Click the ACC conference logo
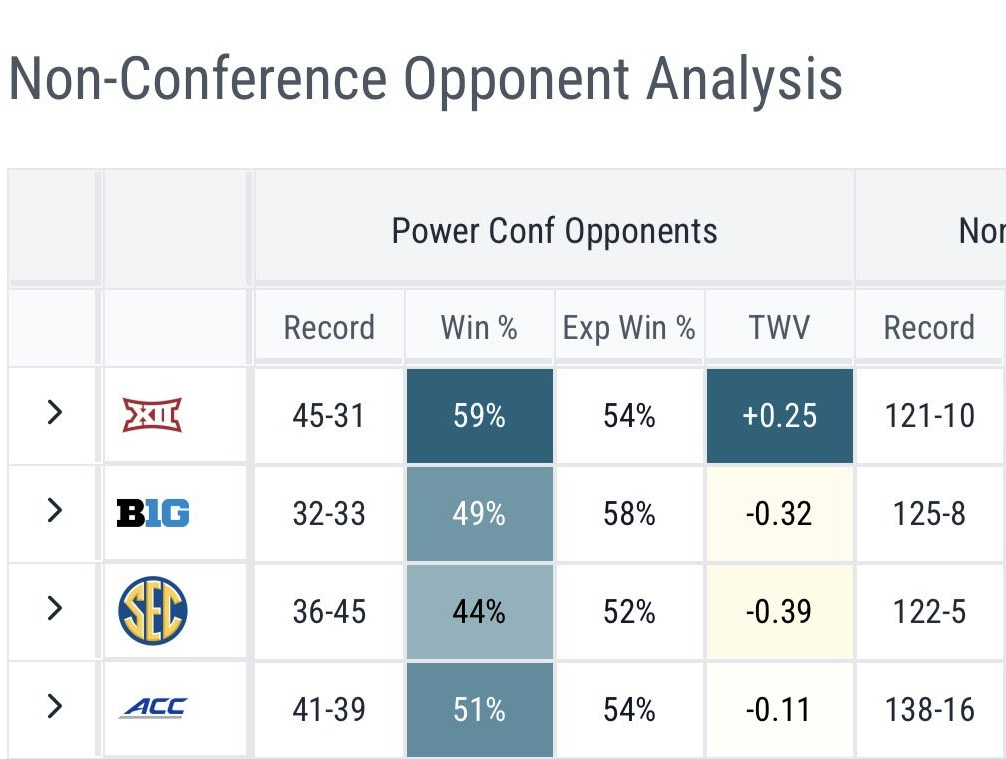This screenshot has height=759, width=1006. tap(152, 709)
